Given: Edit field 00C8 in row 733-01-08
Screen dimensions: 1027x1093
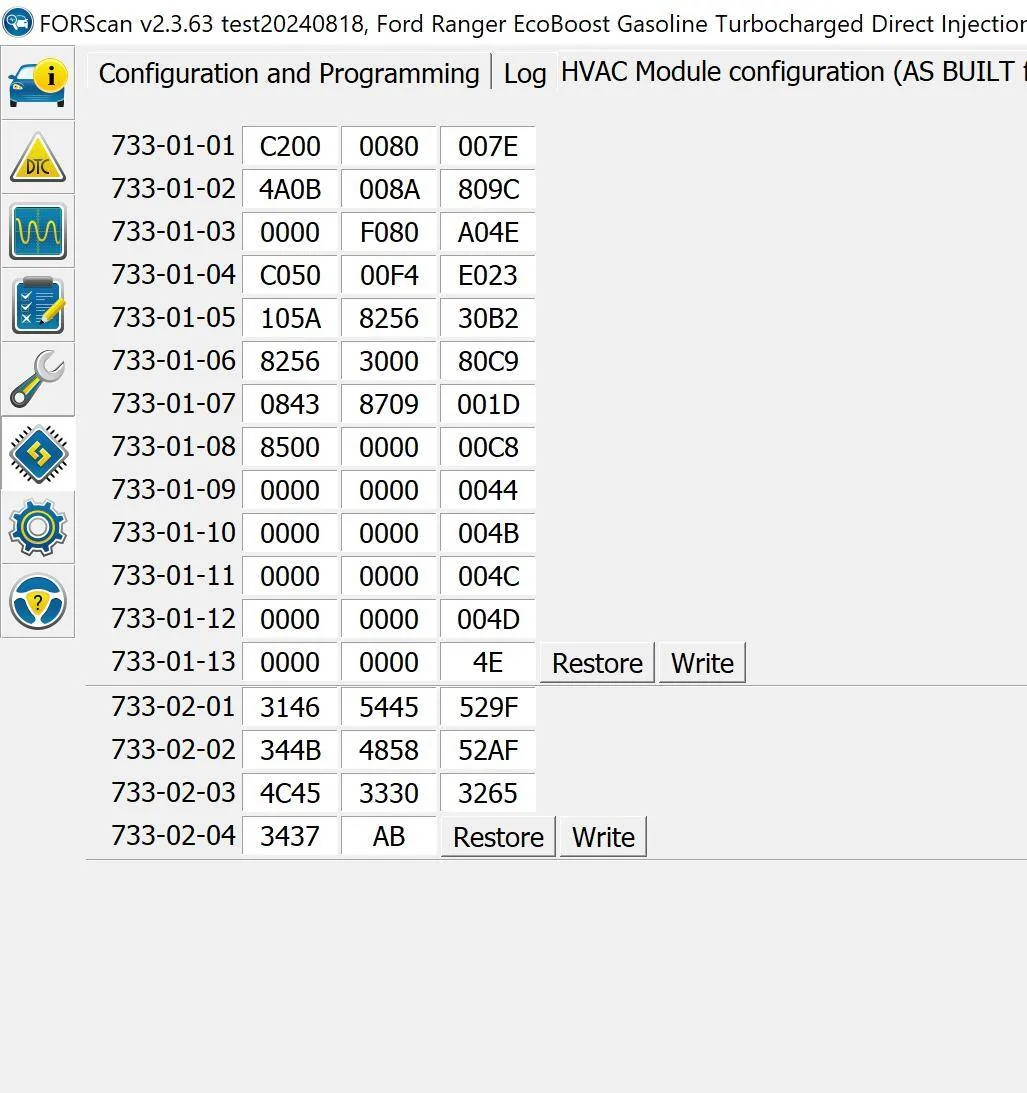Looking at the screenshot, I should pyautogui.click(x=488, y=448).
